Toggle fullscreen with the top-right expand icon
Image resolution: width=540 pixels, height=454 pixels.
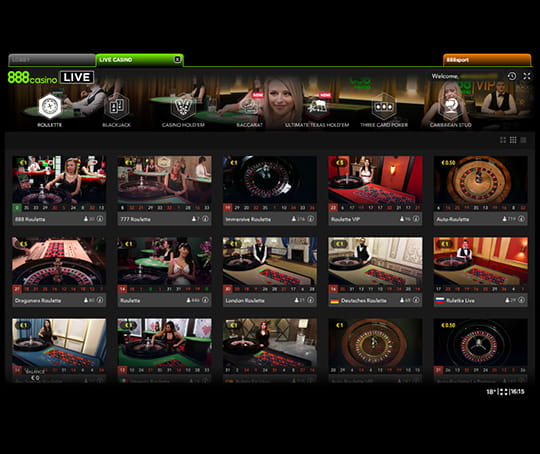527,76
